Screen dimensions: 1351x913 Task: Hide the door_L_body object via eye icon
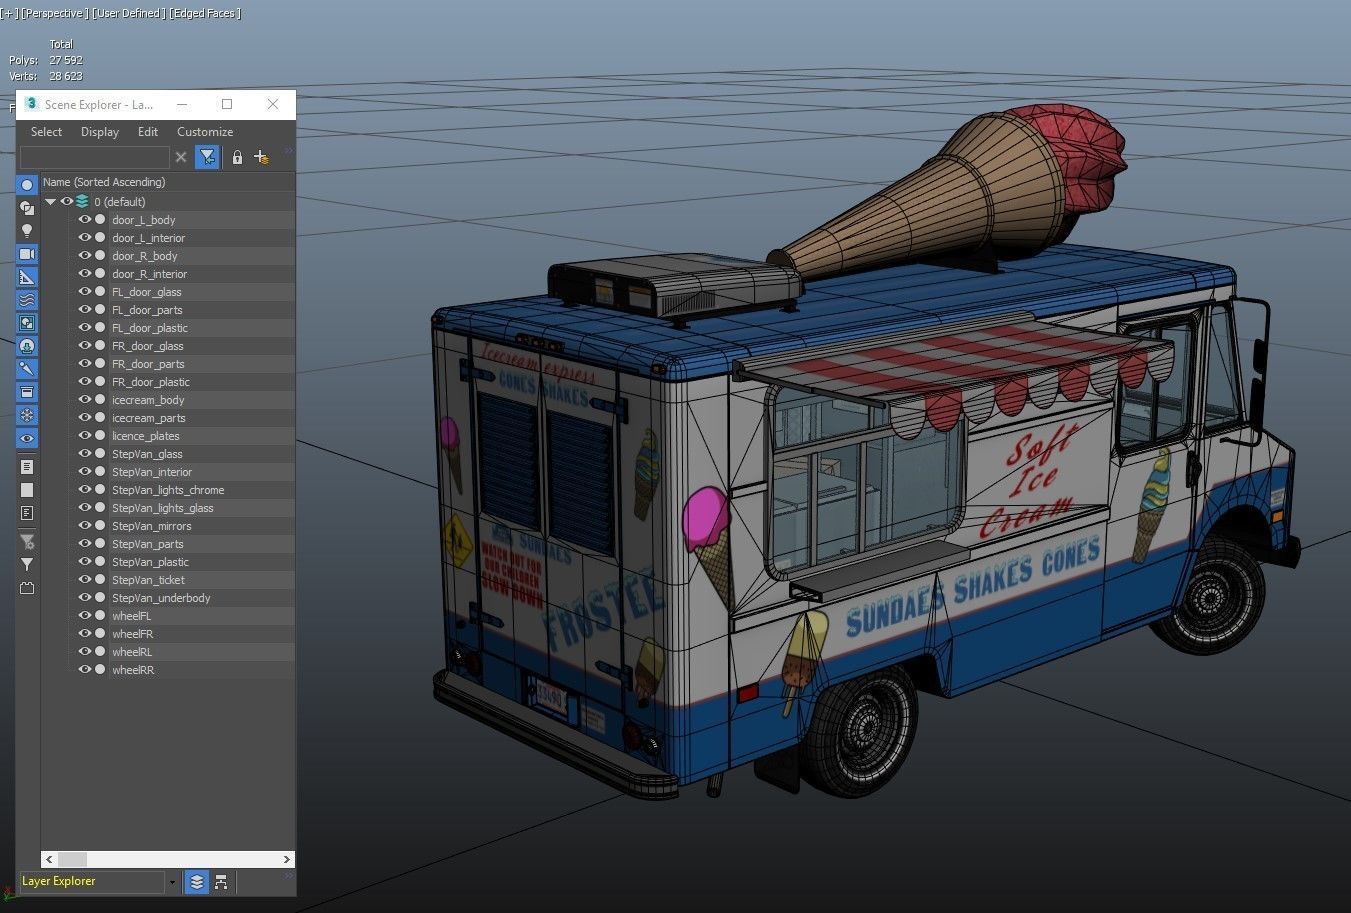coord(84,220)
